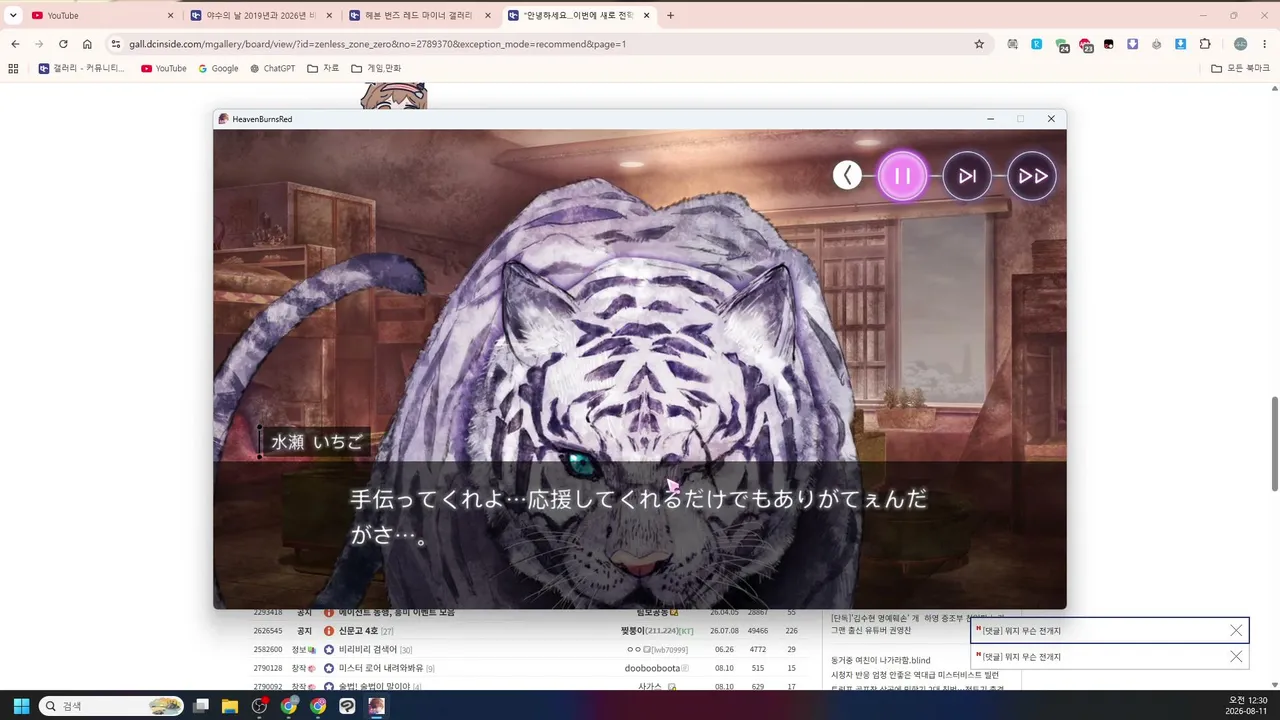
Task: Open the YouTube bookmark
Action: click(164, 68)
